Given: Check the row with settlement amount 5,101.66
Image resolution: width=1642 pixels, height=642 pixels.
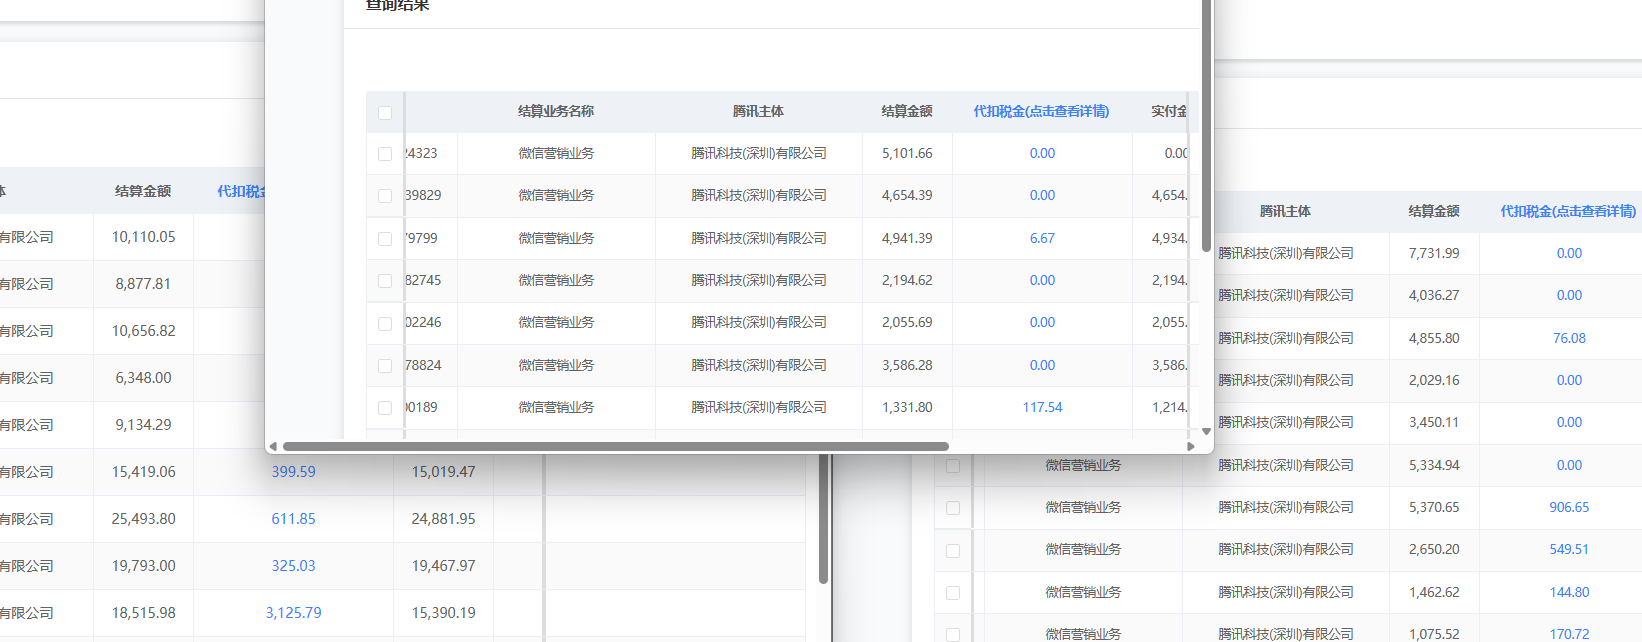Looking at the screenshot, I should tap(385, 154).
